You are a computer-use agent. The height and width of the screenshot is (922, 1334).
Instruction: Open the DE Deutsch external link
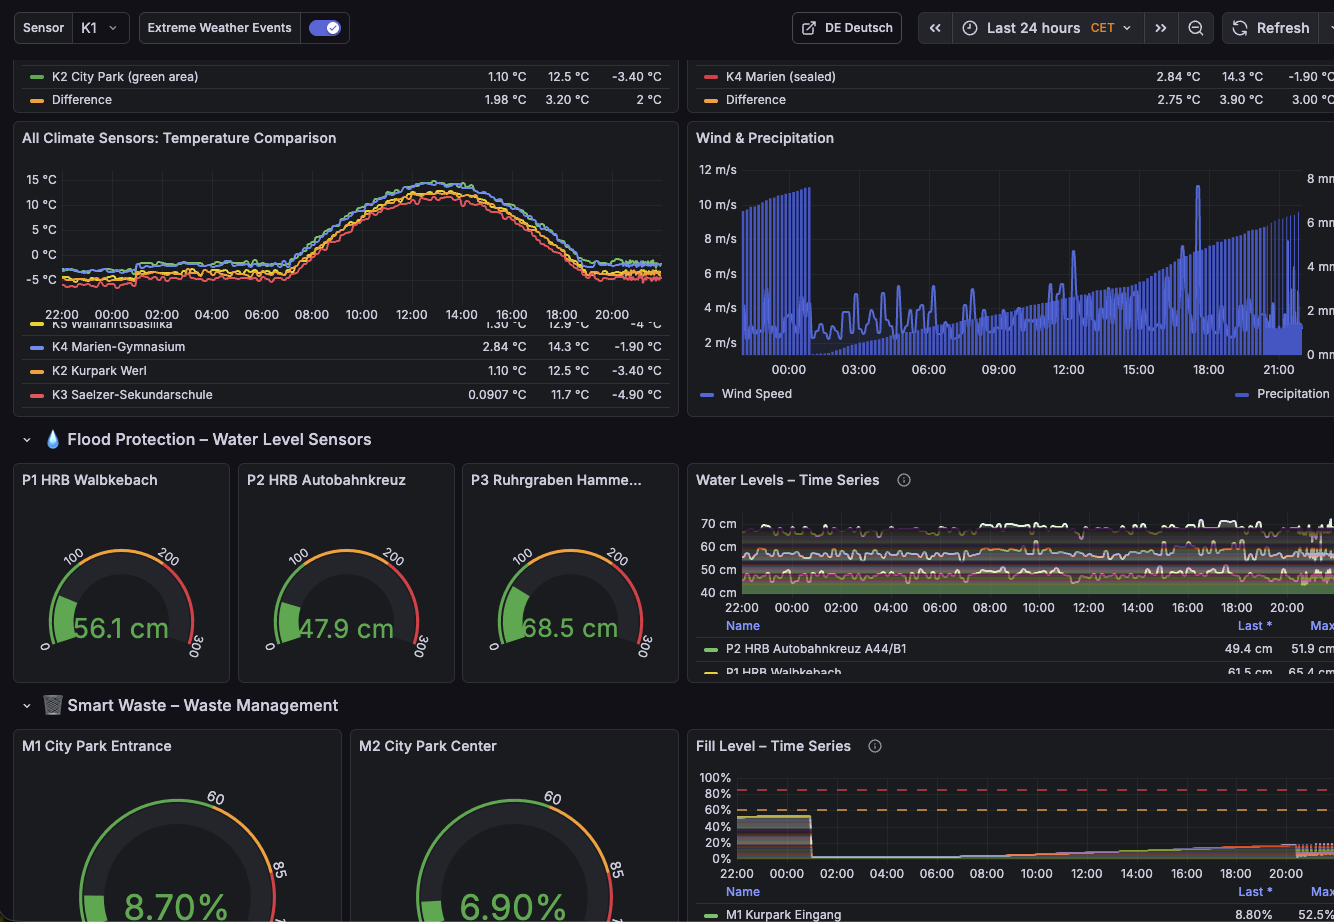click(x=847, y=28)
